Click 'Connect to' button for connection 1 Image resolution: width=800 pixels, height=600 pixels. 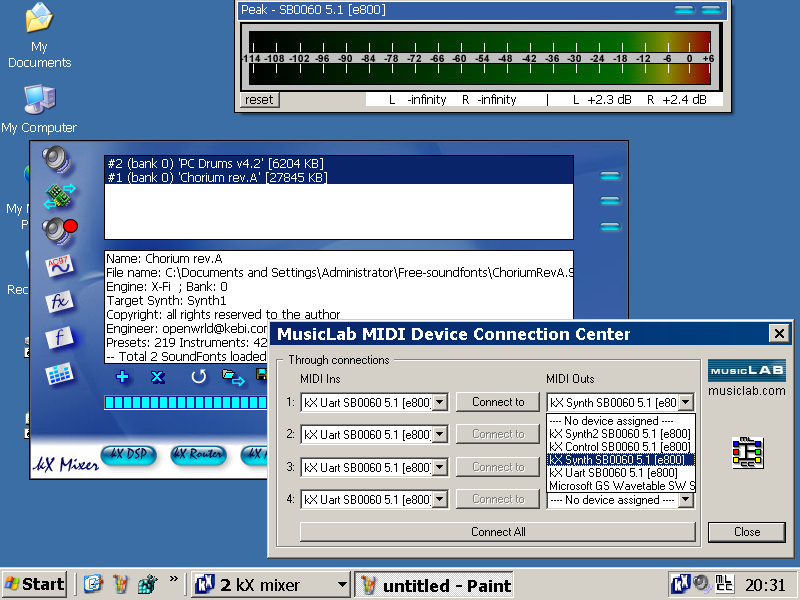tap(498, 402)
